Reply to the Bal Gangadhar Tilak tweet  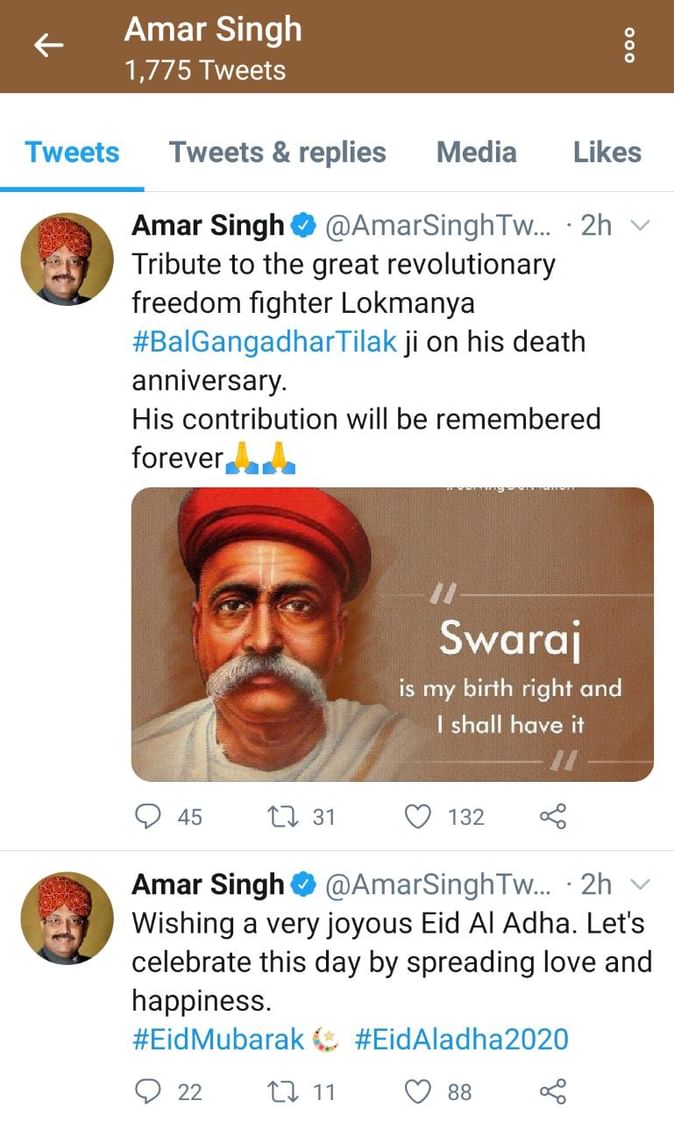click(x=148, y=817)
